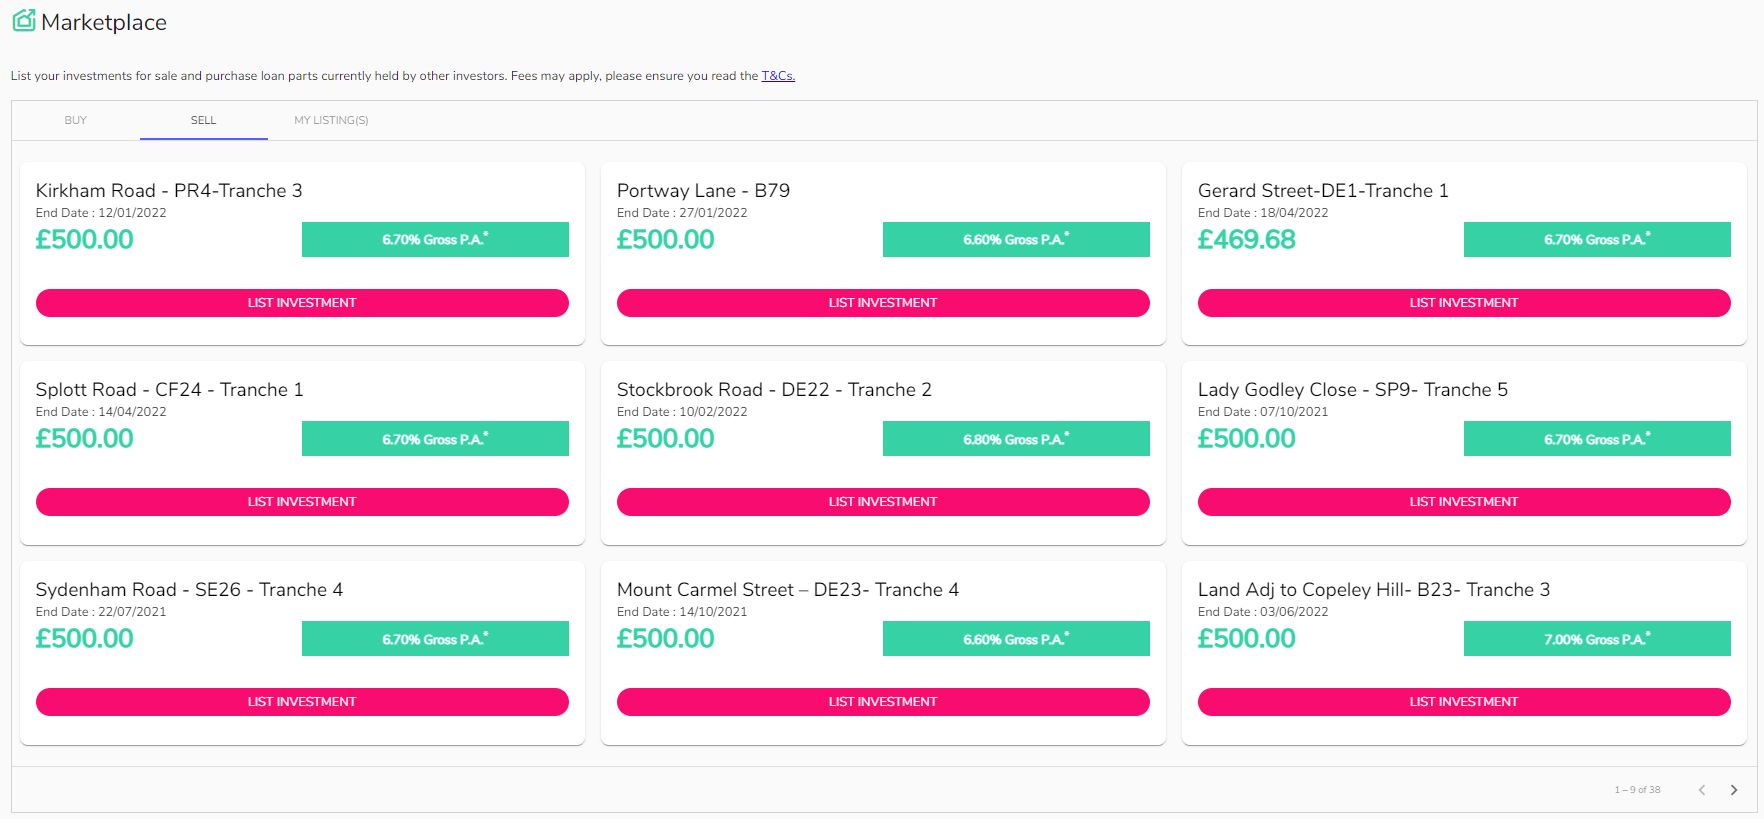This screenshot has width=1764, height=819.
Task: Click the £500.00 amount on Copeley Hill
Action: 1247,639
